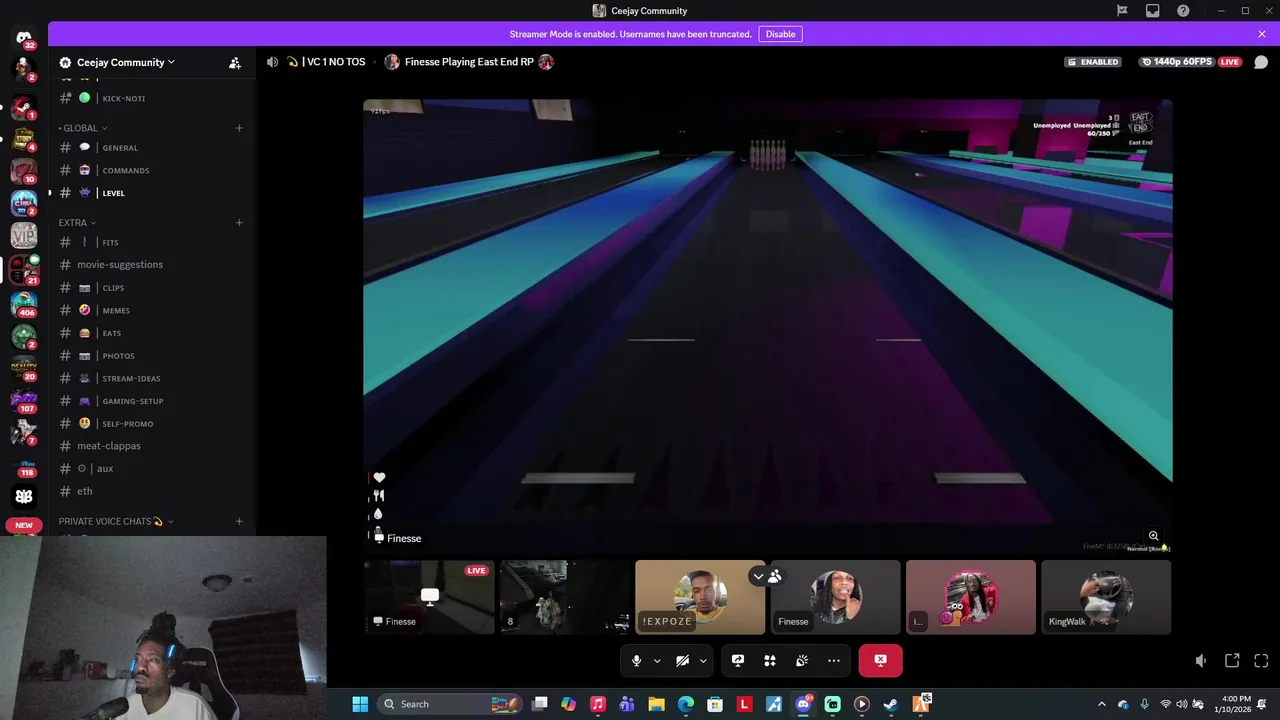The width and height of the screenshot is (1280, 720).
Task: Select the KingWalk participant tile
Action: (x=1106, y=597)
